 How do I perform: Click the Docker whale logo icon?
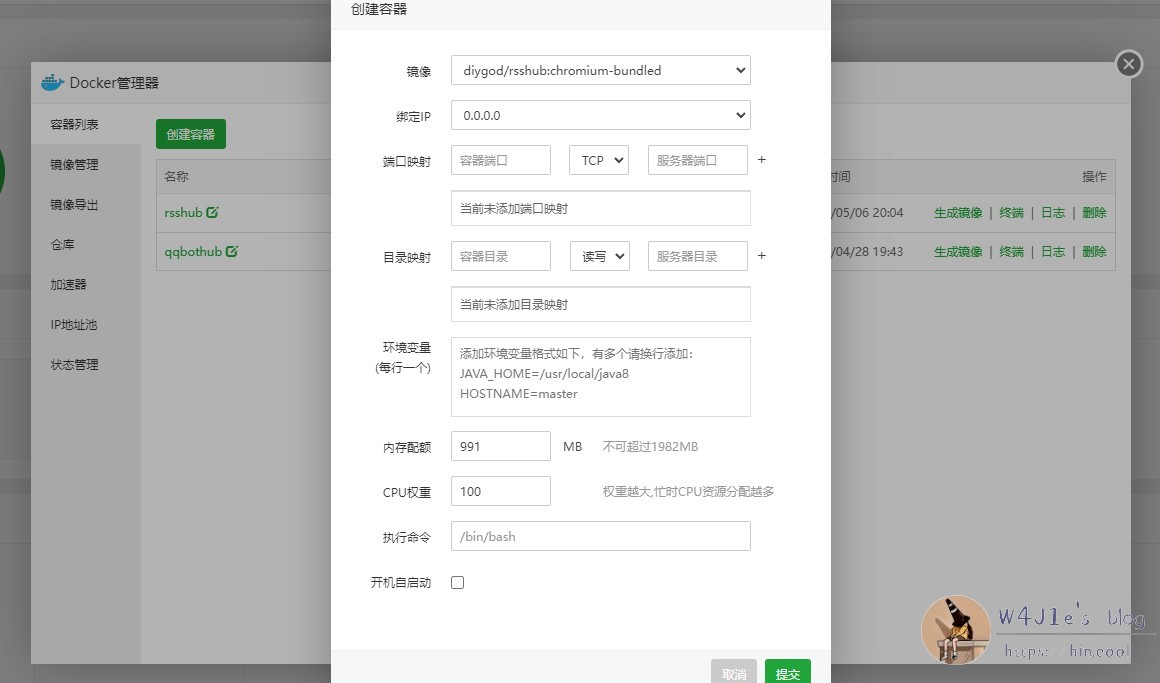tap(52, 83)
